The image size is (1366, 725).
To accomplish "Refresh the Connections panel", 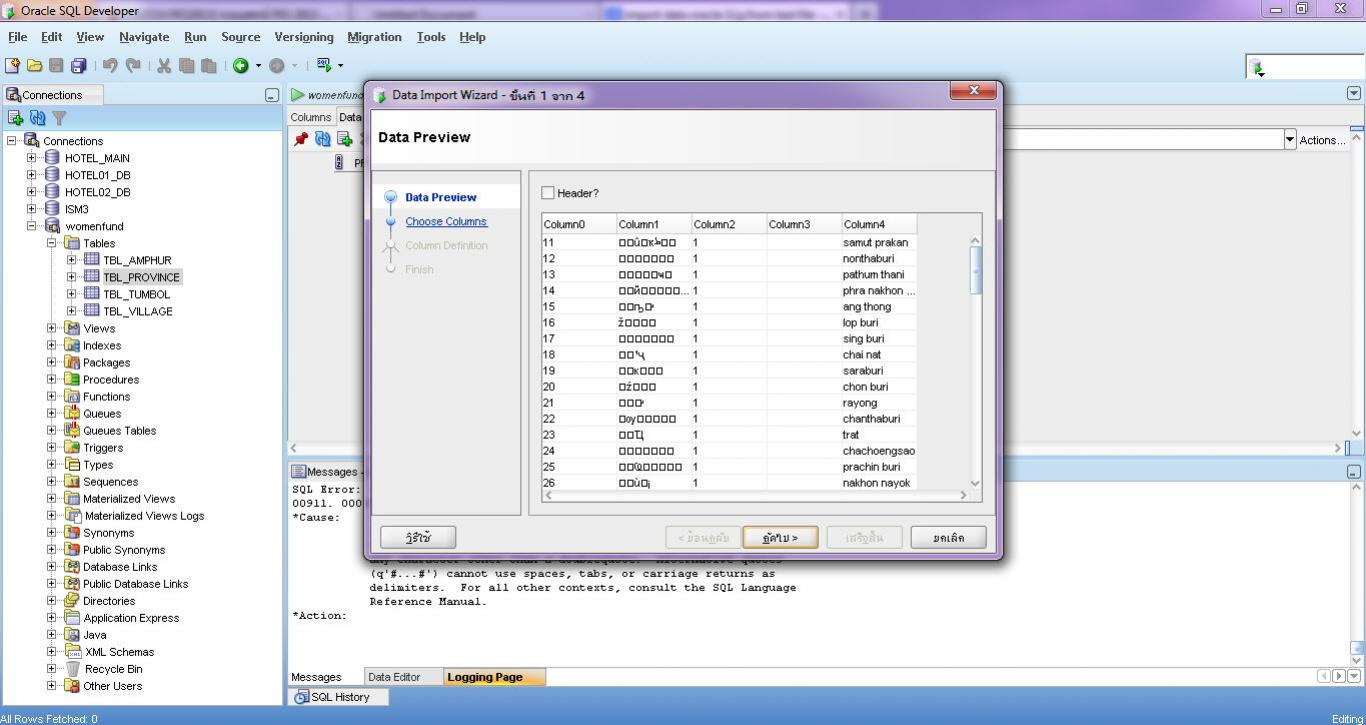I will [x=38, y=118].
